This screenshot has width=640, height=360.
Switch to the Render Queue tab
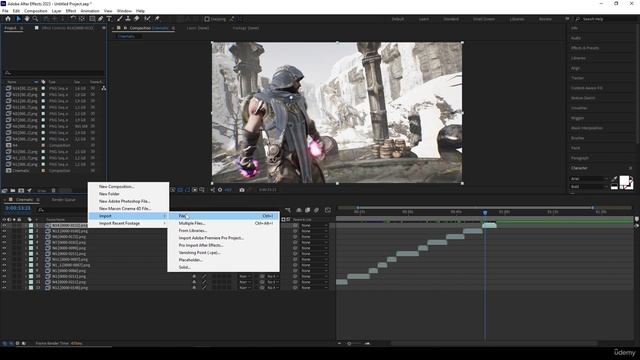pos(63,200)
